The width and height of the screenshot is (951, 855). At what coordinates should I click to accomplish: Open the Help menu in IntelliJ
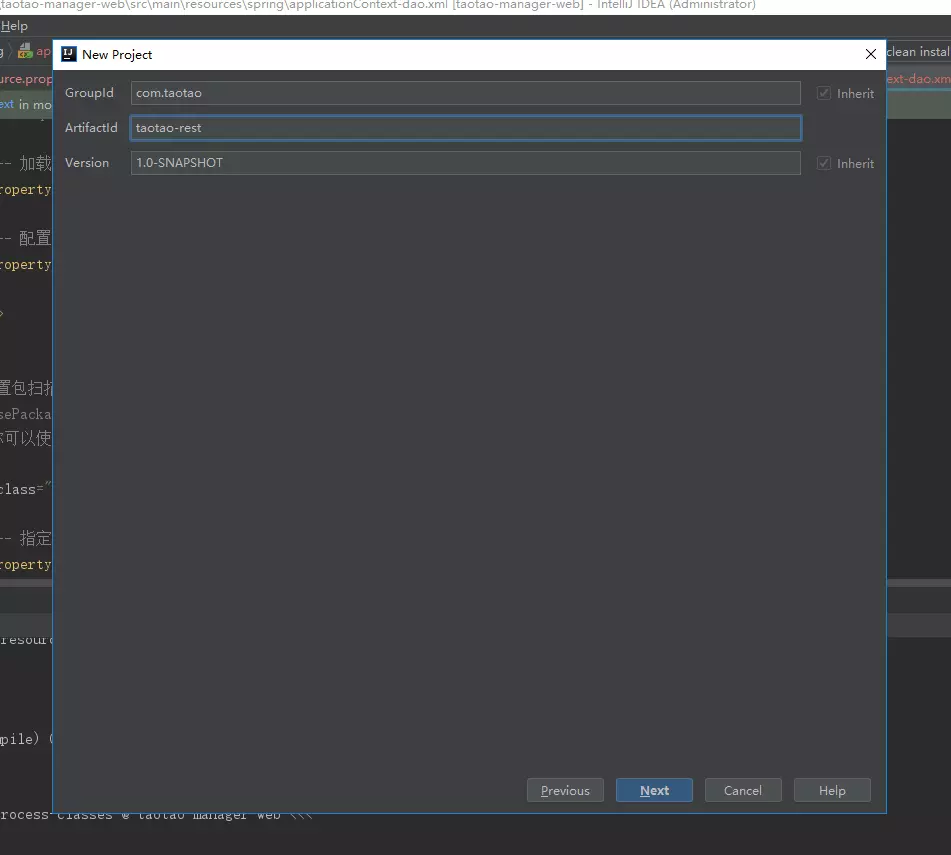pos(14,26)
